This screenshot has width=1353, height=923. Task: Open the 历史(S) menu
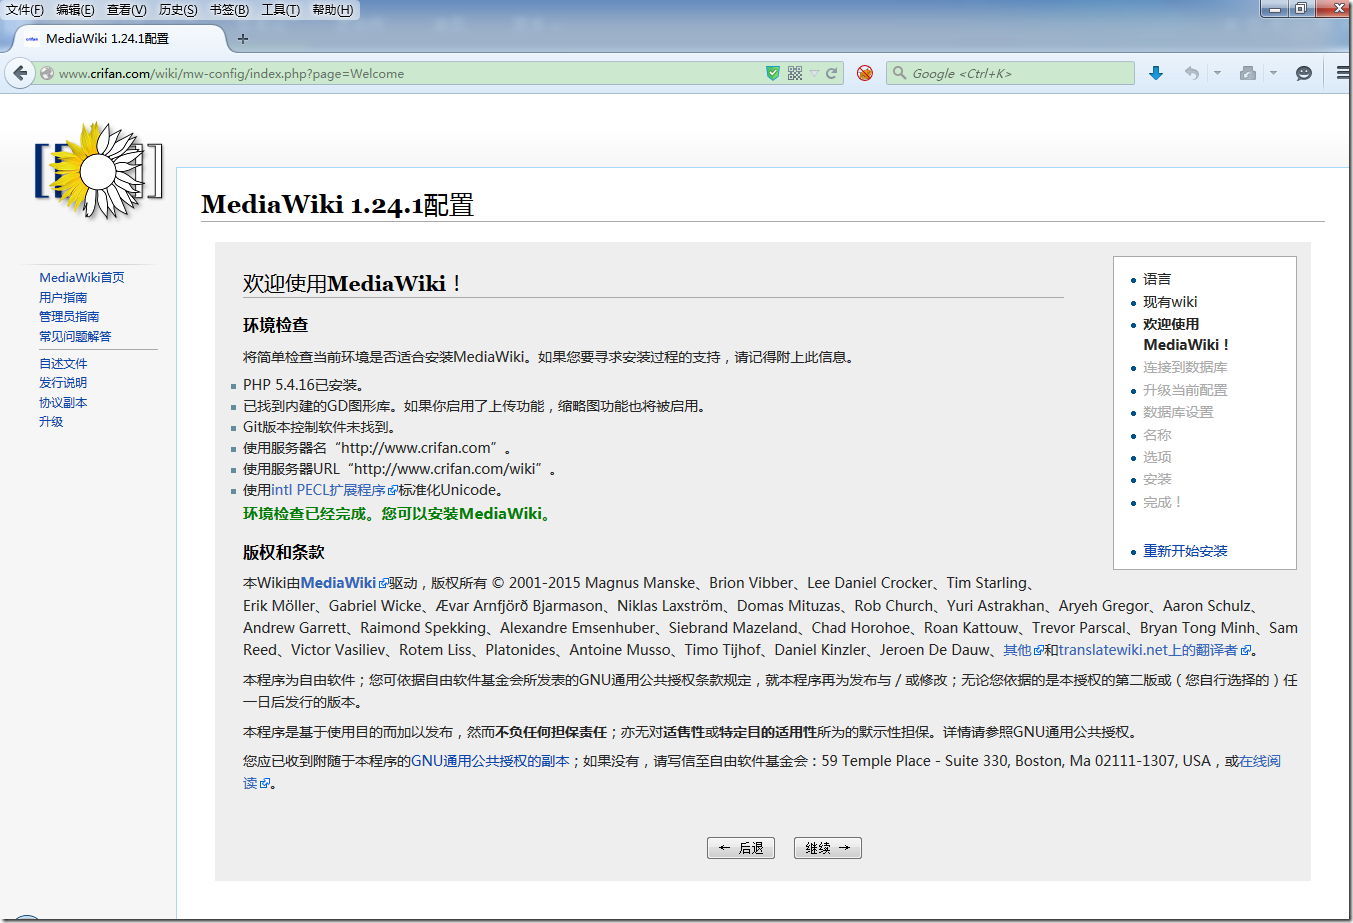178,10
